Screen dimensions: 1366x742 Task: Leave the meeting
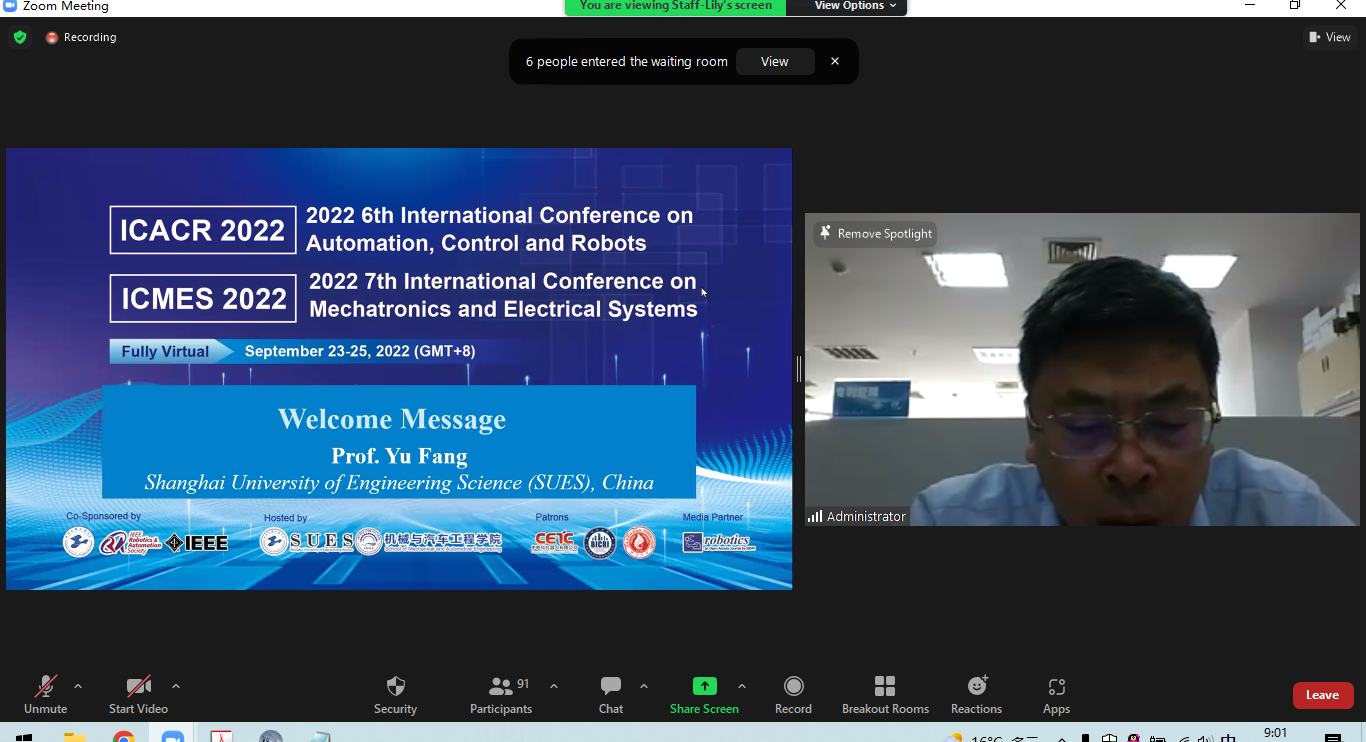(1322, 695)
